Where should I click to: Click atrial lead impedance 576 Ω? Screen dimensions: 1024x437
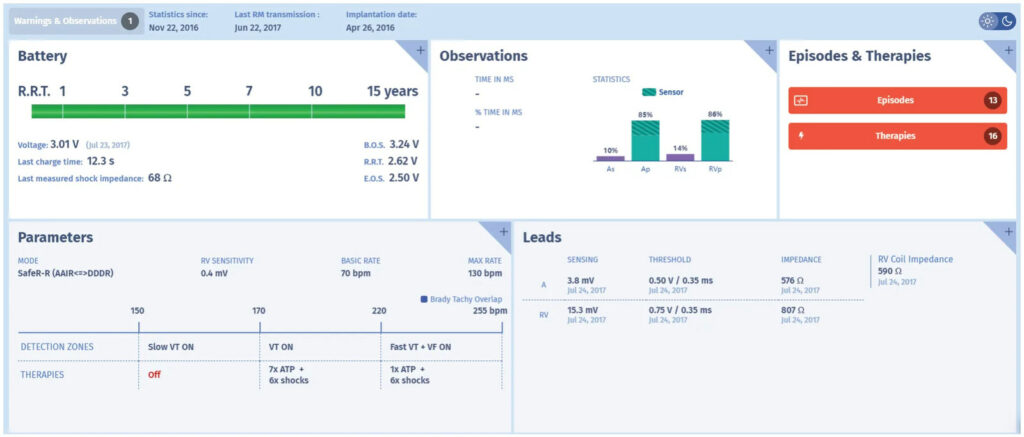click(x=793, y=280)
